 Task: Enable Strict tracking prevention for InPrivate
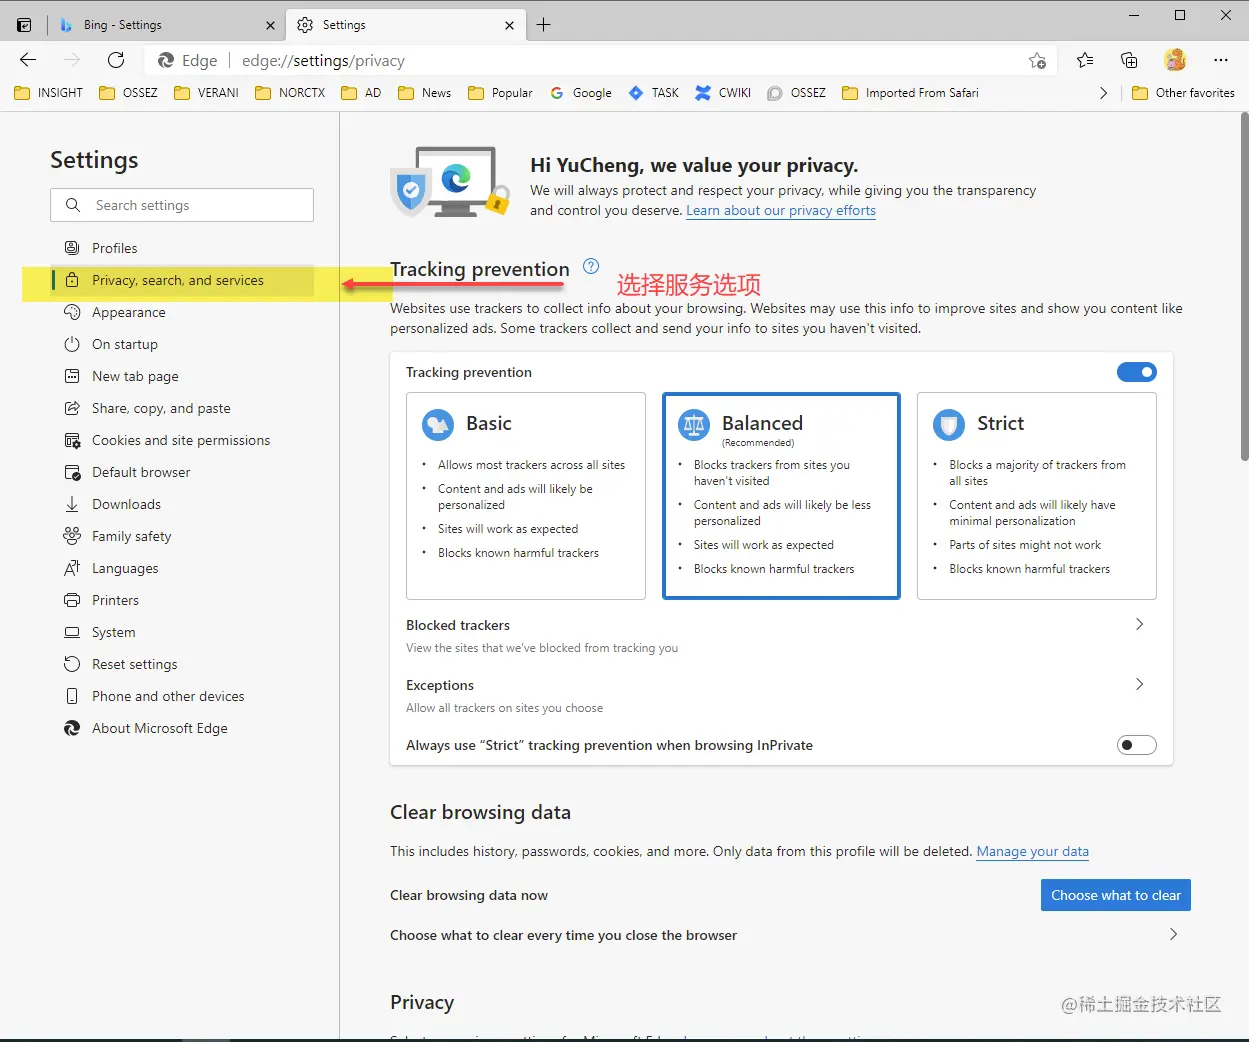(1136, 745)
